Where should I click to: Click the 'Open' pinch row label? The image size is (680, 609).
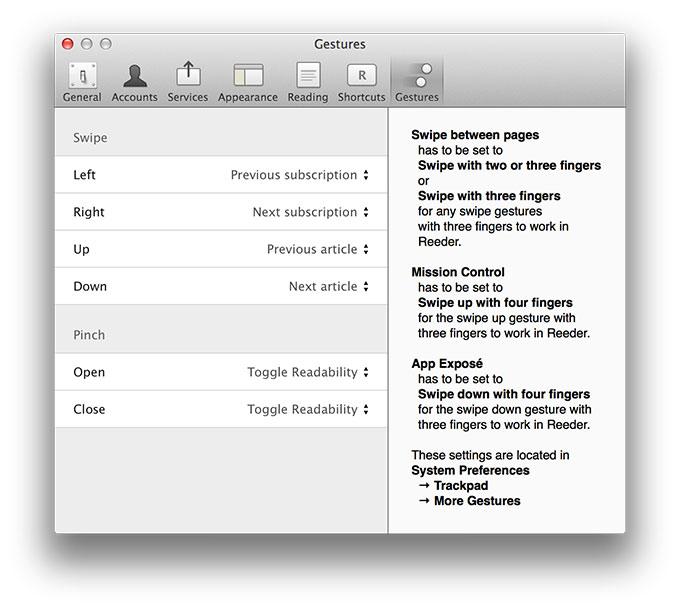click(89, 372)
